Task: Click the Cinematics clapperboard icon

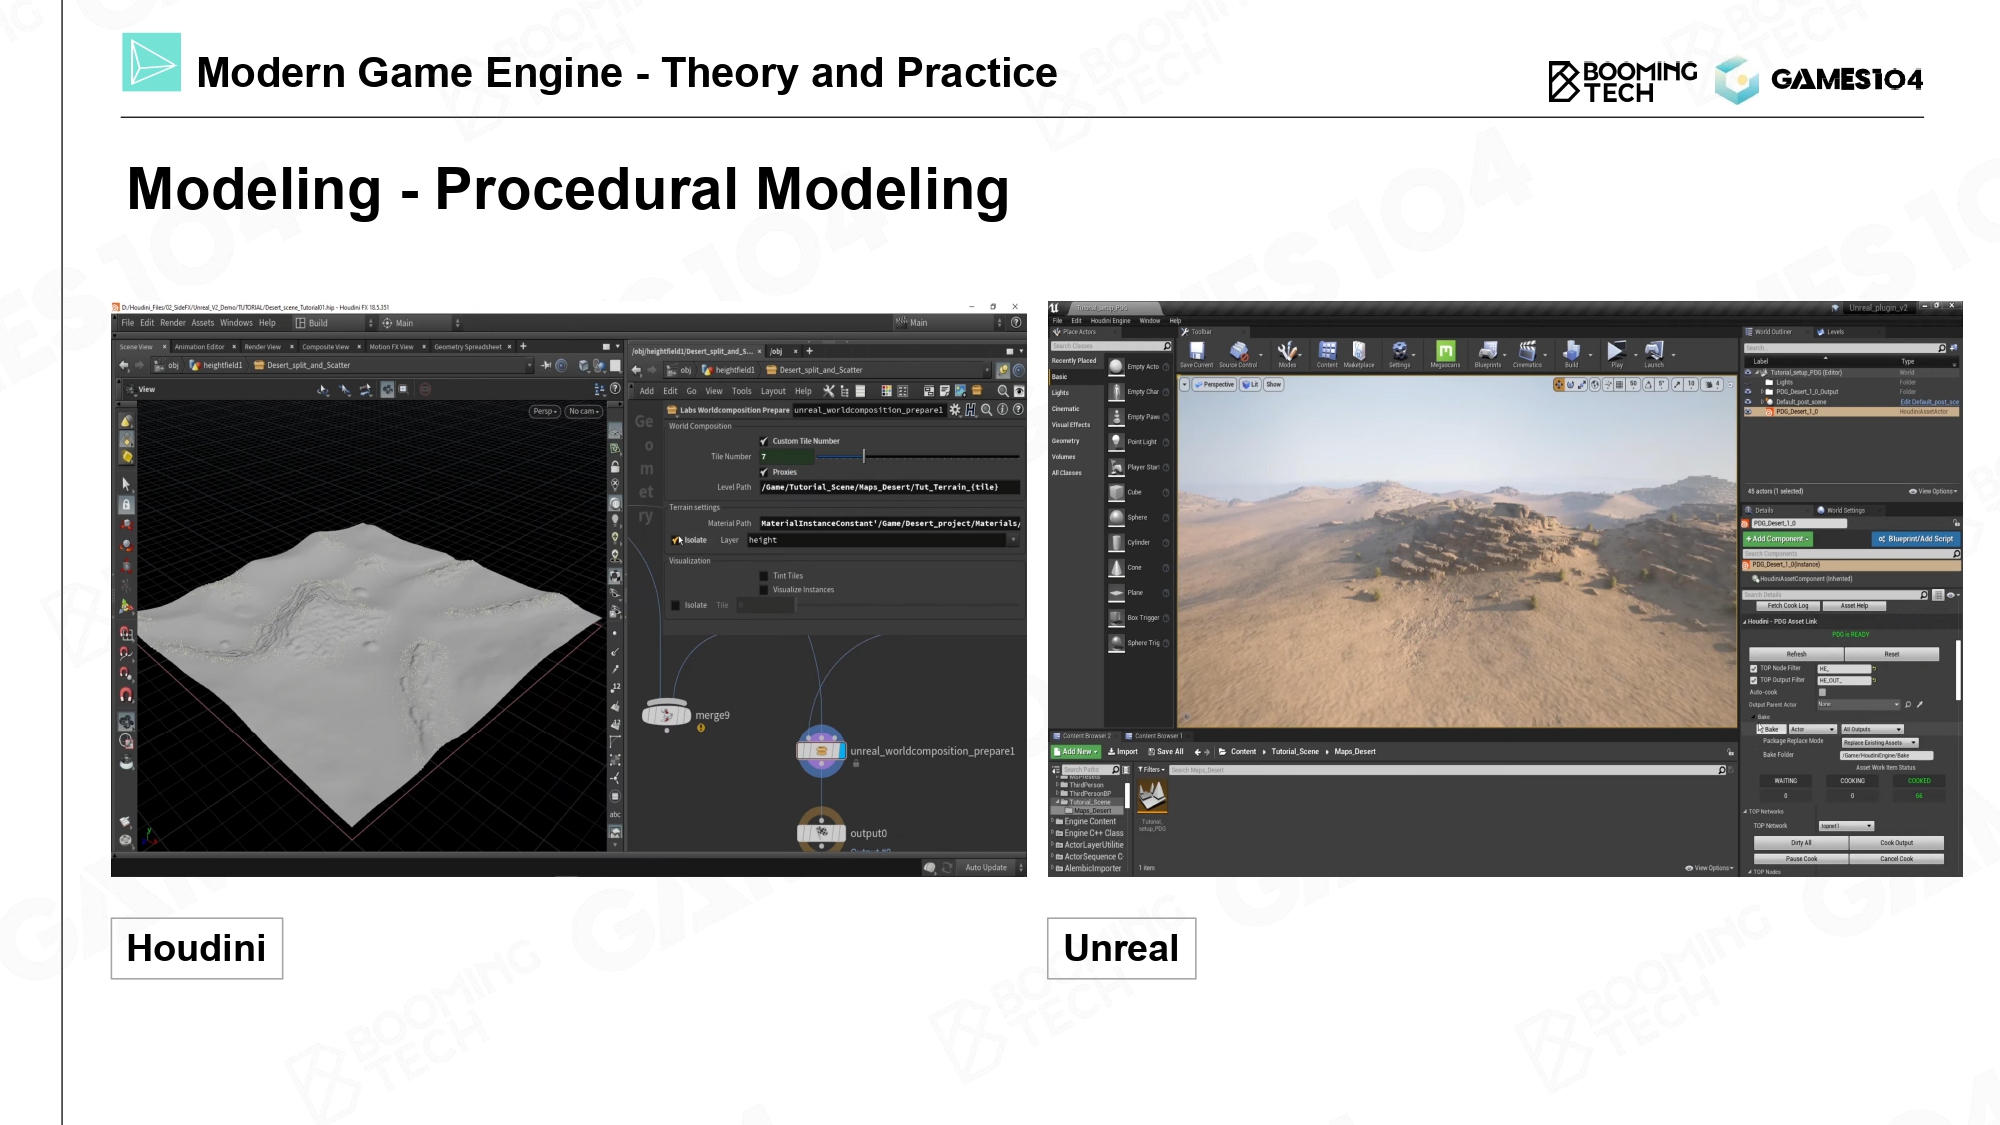Action: coord(1527,351)
